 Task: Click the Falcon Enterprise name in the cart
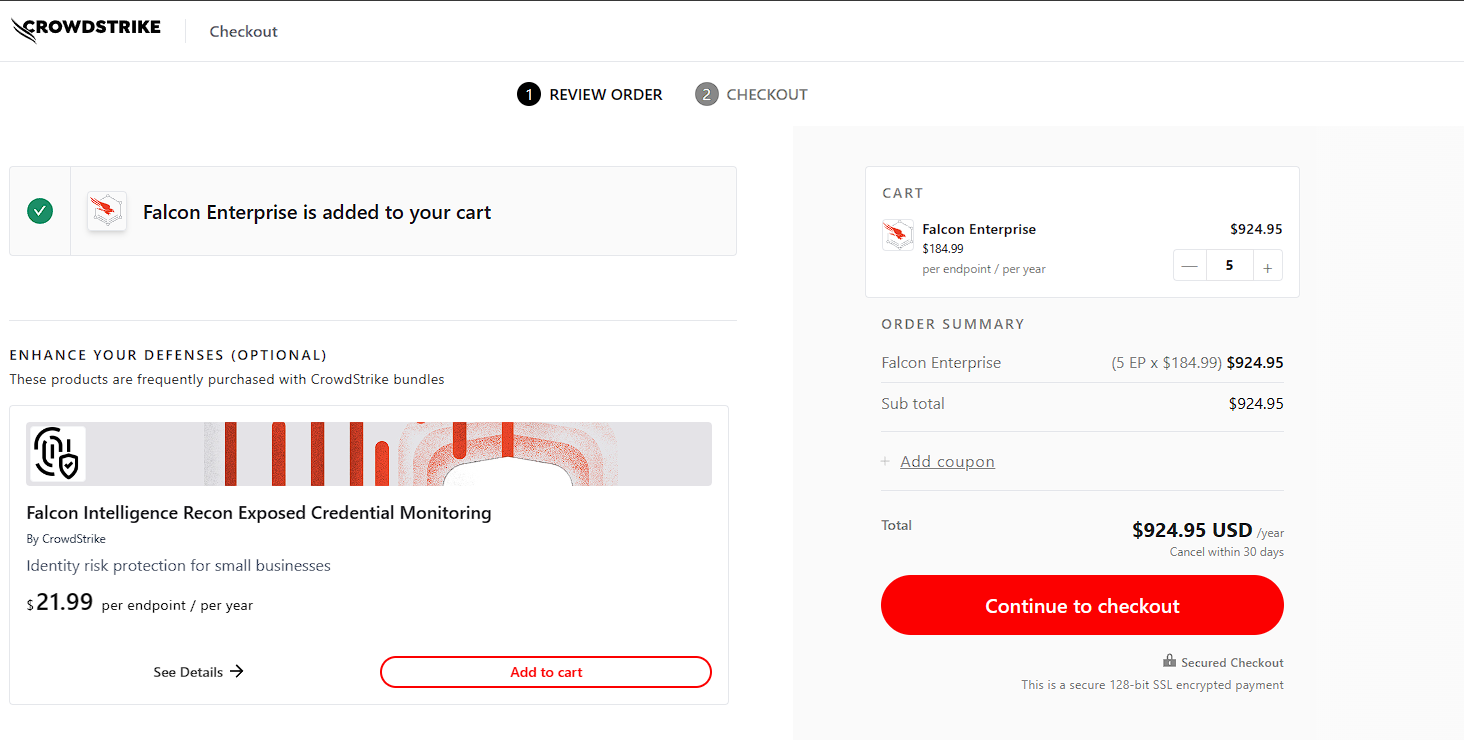979,229
